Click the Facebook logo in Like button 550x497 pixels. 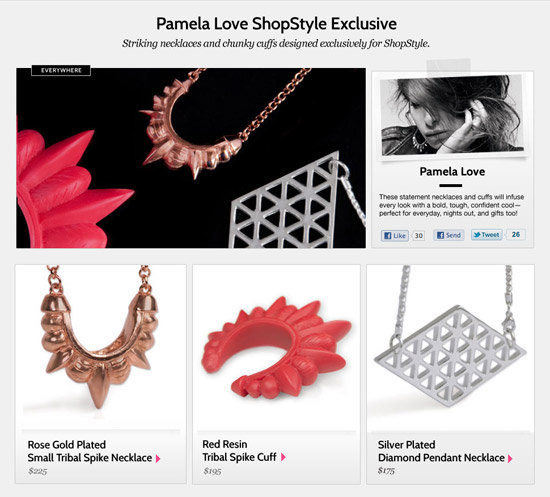point(388,235)
